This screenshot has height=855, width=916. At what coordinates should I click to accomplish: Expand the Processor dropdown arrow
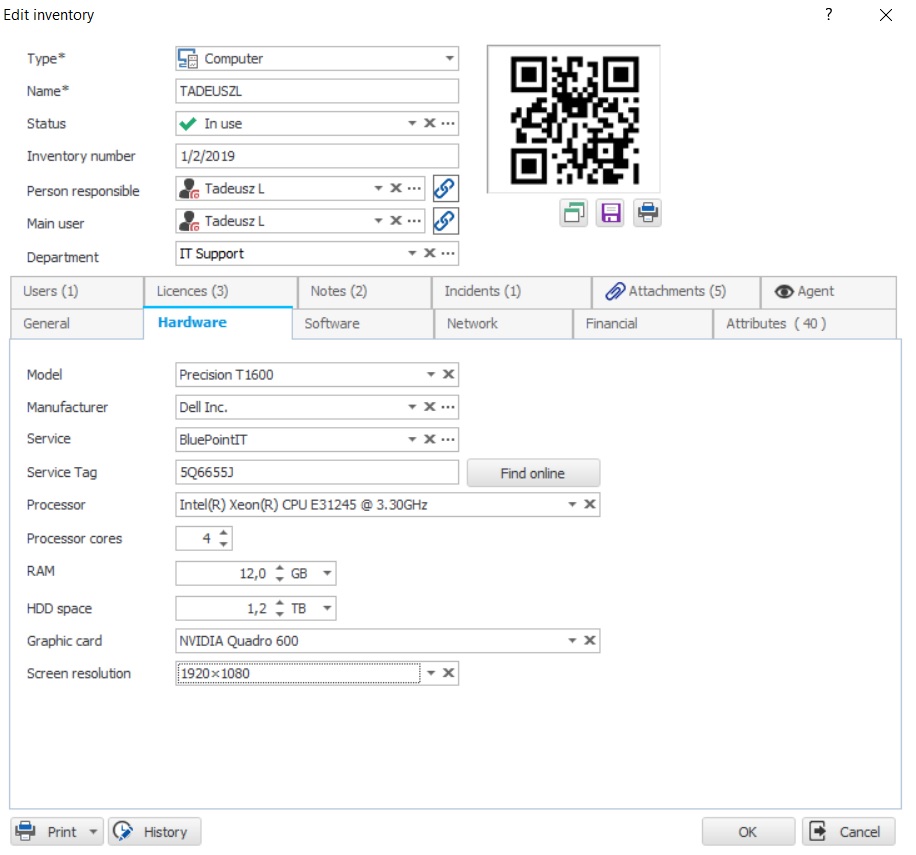coord(572,504)
